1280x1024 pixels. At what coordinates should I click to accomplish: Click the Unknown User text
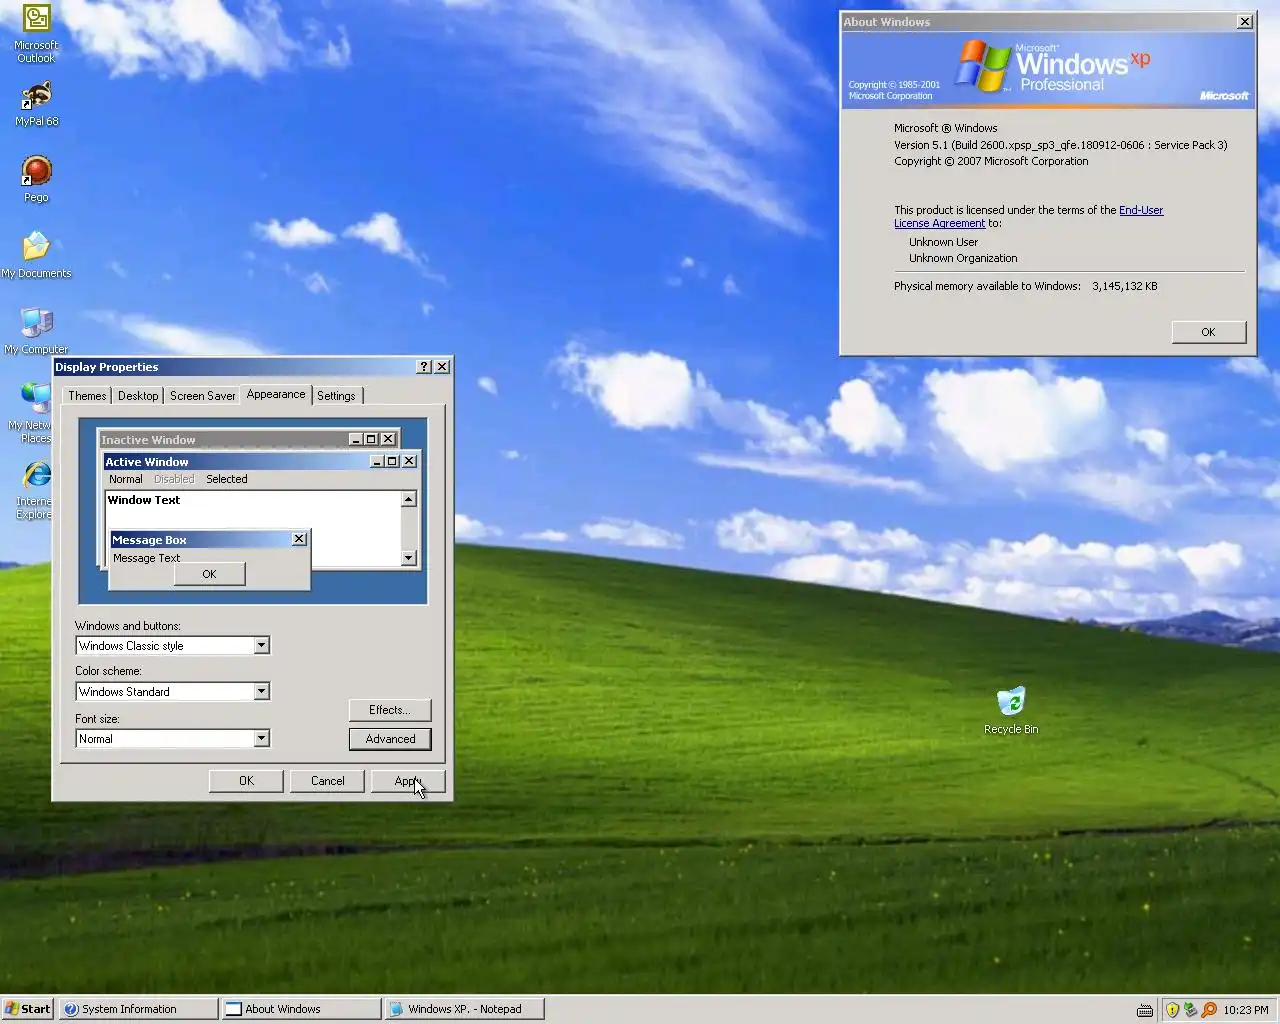coord(943,242)
